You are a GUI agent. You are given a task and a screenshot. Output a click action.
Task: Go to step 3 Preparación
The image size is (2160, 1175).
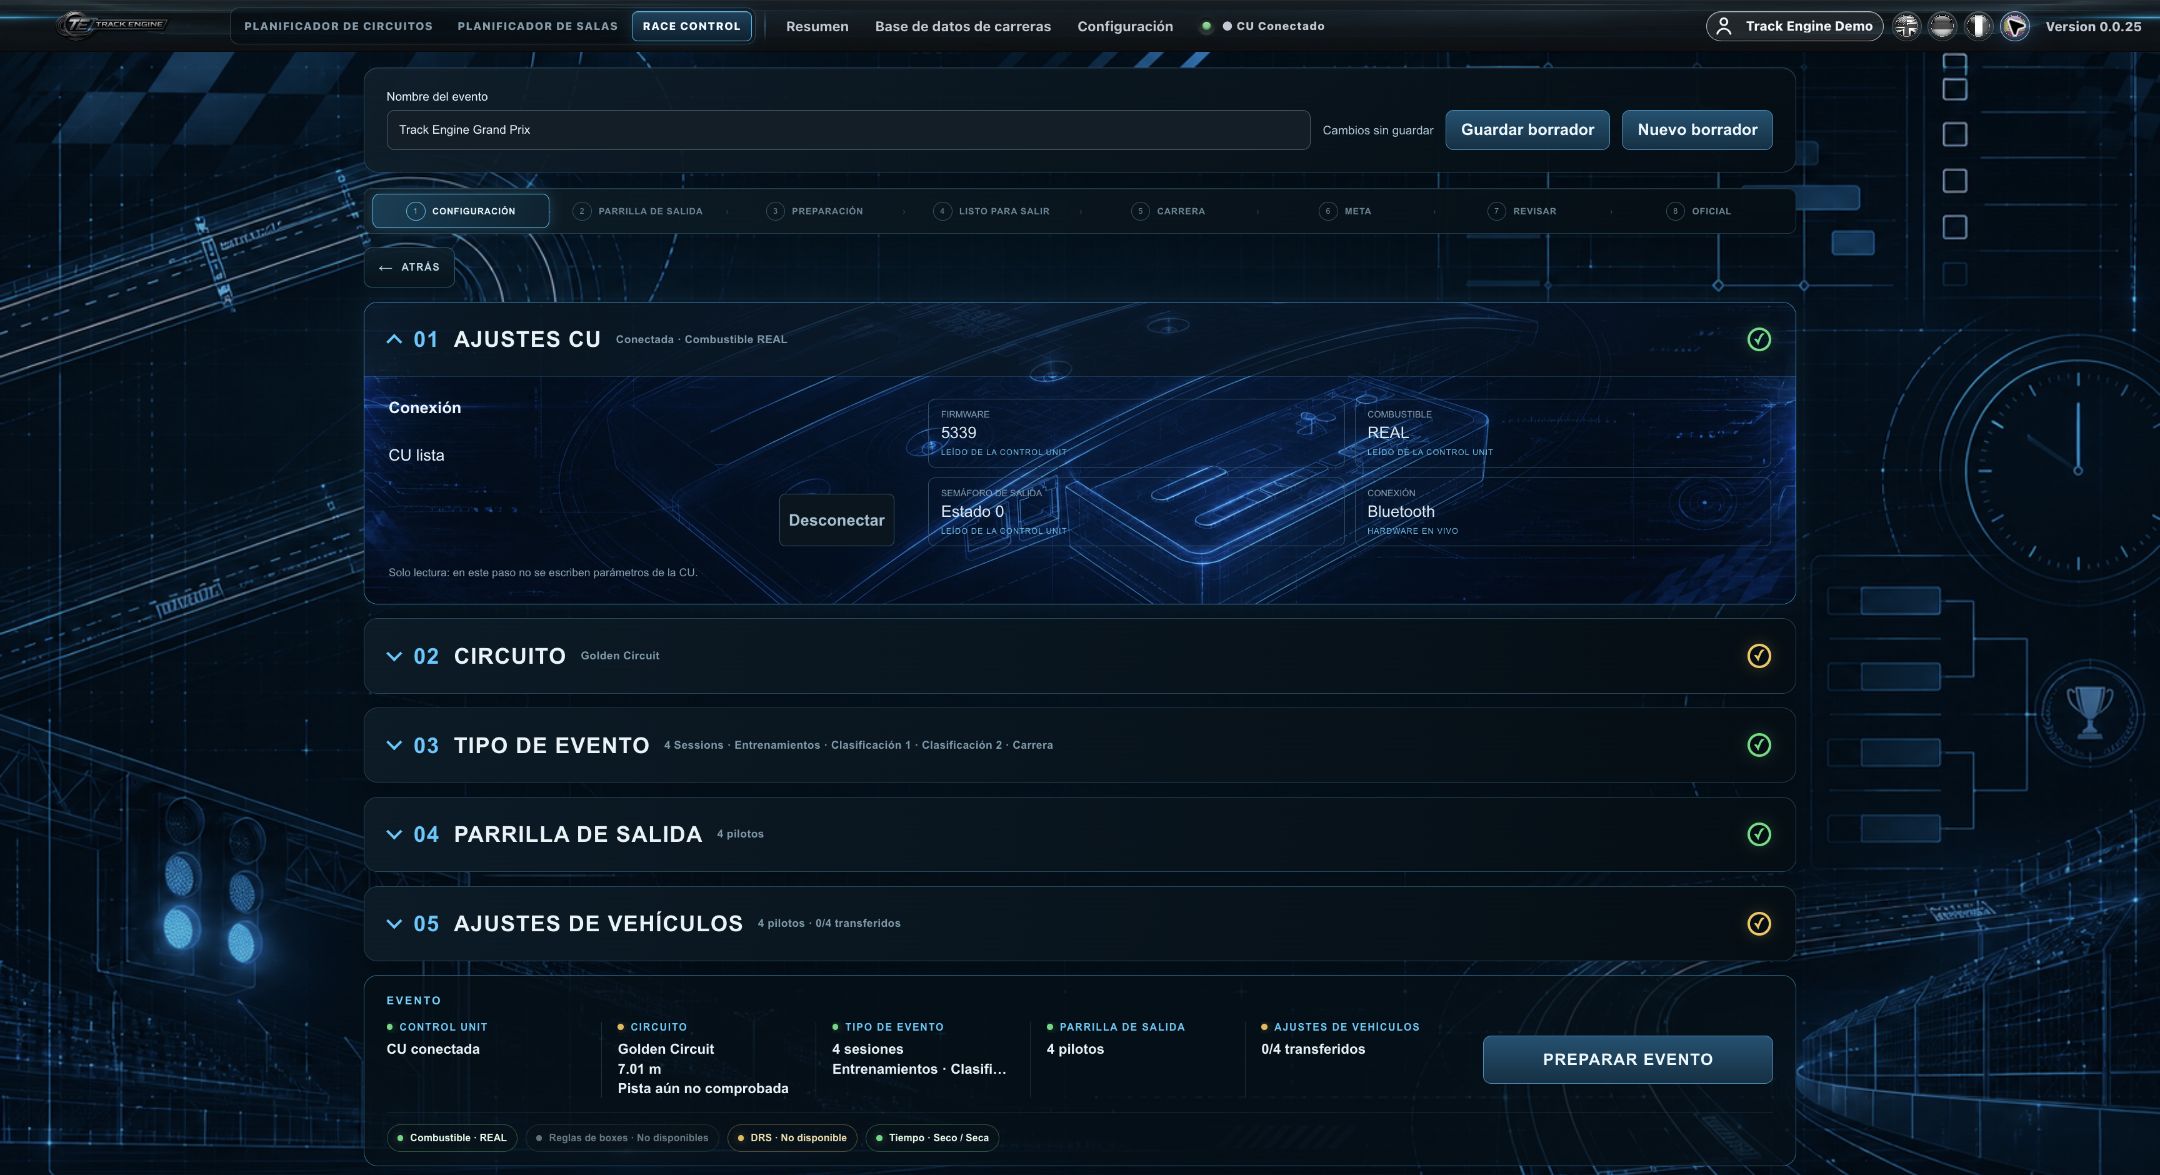815,211
